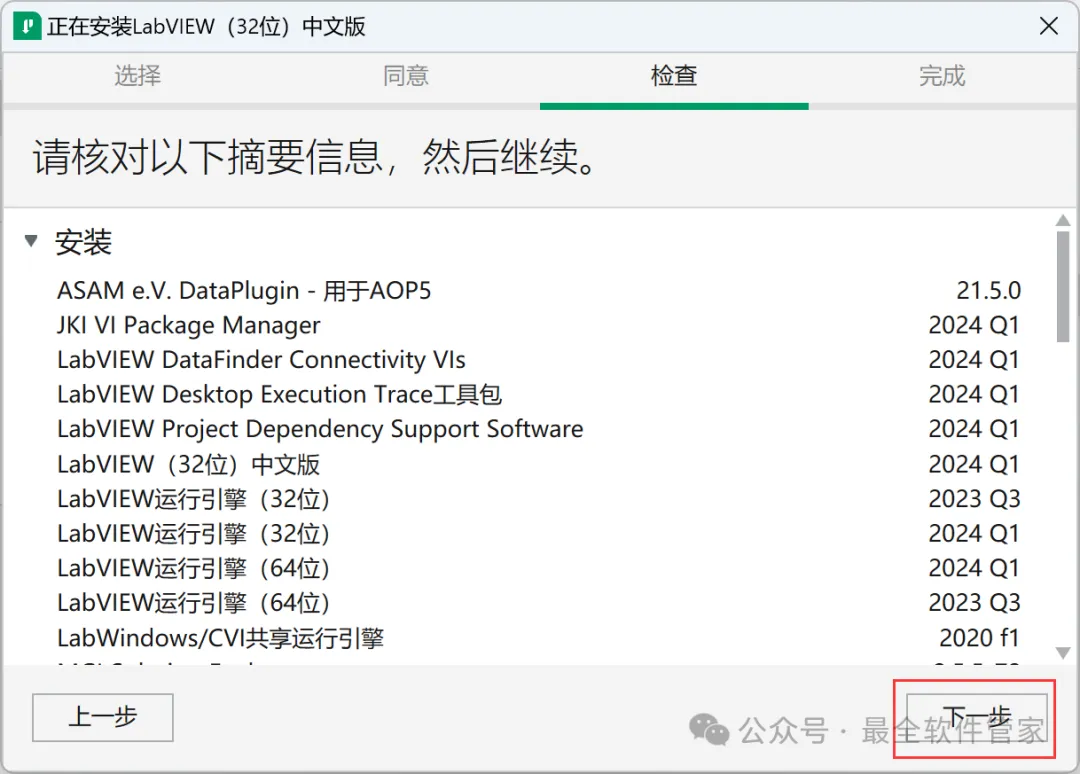Click the scrollbar up arrow
This screenshot has width=1080, height=774.
pyautogui.click(x=1063, y=220)
